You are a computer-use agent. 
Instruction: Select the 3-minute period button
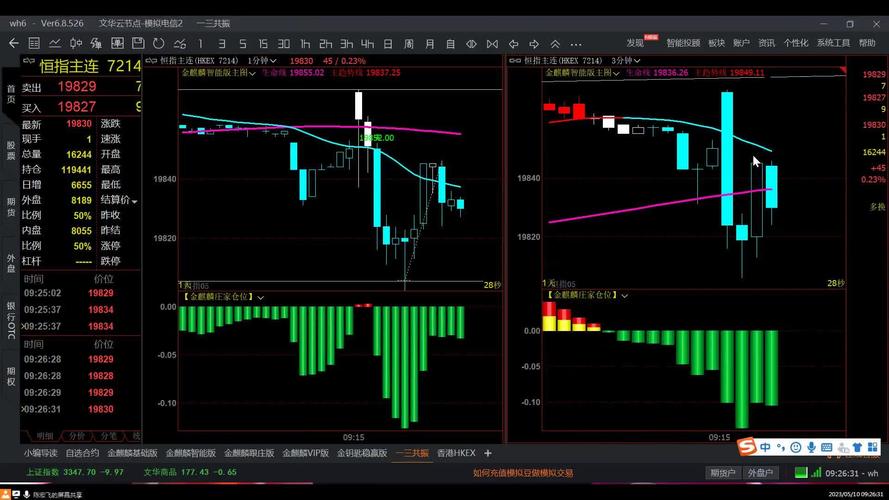(x=222, y=43)
